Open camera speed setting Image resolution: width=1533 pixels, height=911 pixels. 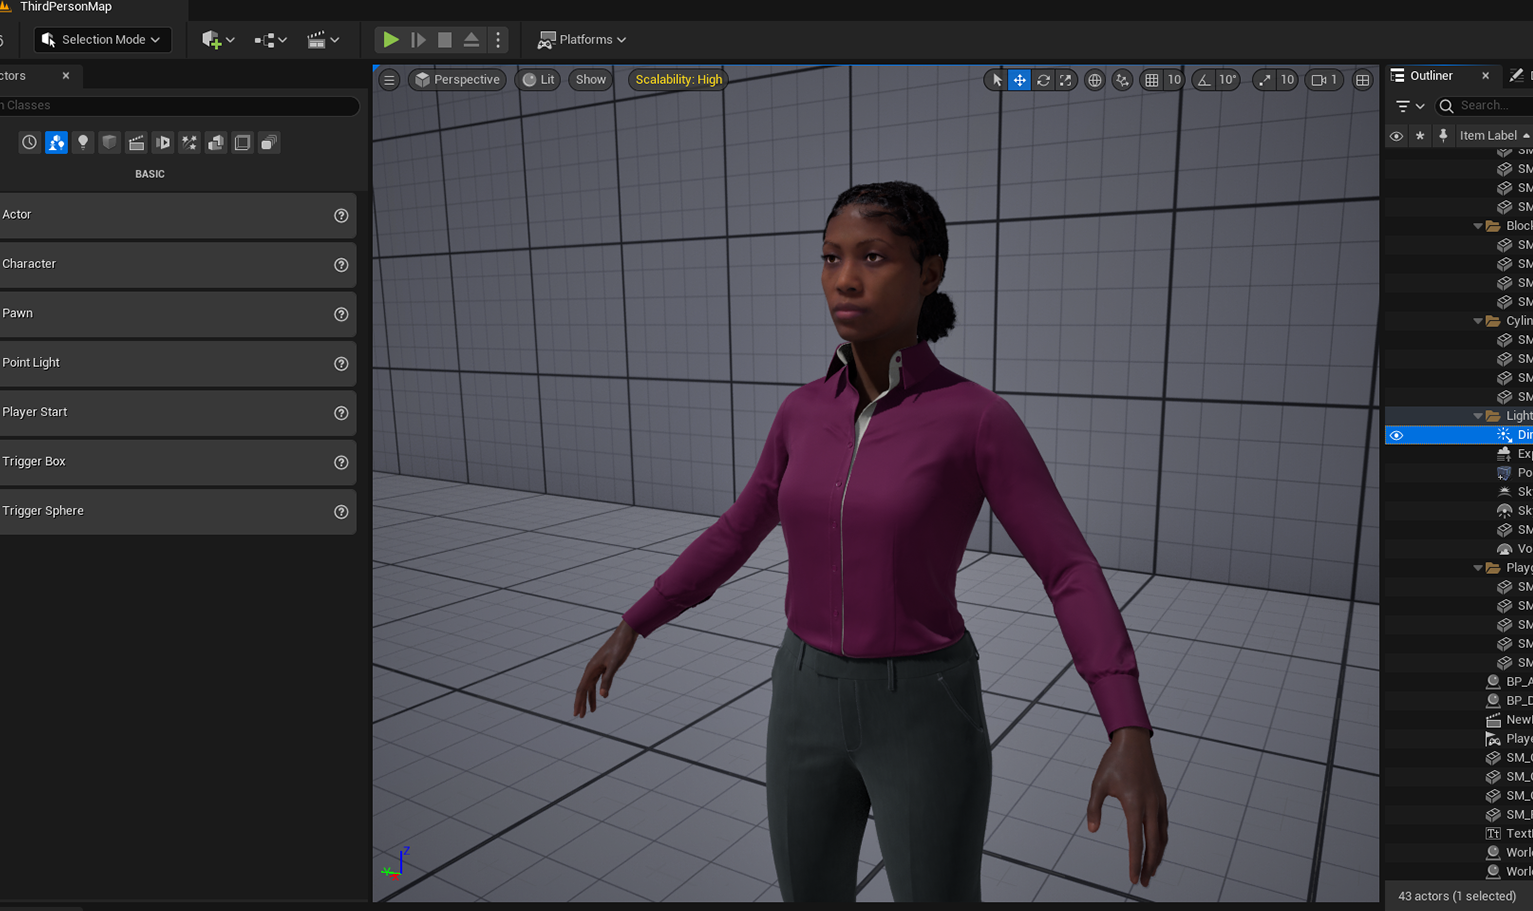point(1324,80)
